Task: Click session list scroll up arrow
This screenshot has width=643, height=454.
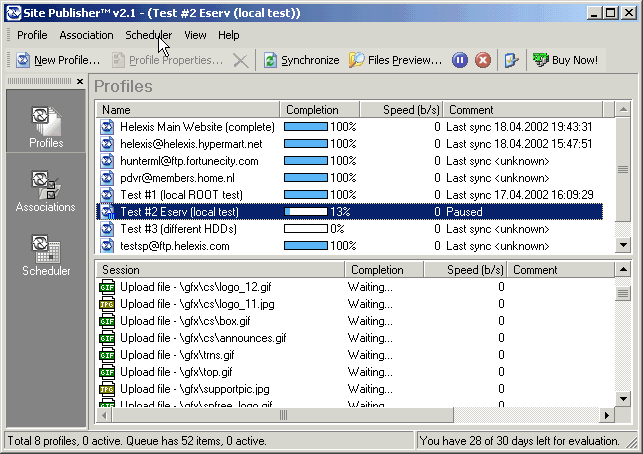Action: click(x=623, y=270)
